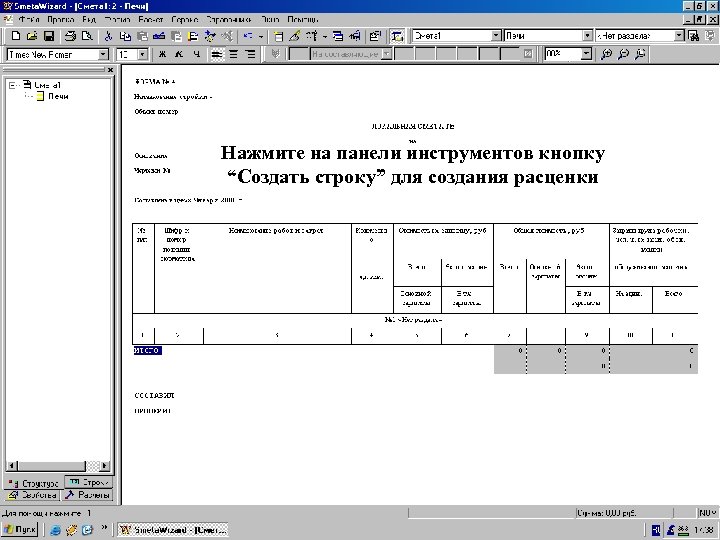This screenshot has height=540, width=720.
Task: Open the Печи object combo box
Action: (x=587, y=36)
